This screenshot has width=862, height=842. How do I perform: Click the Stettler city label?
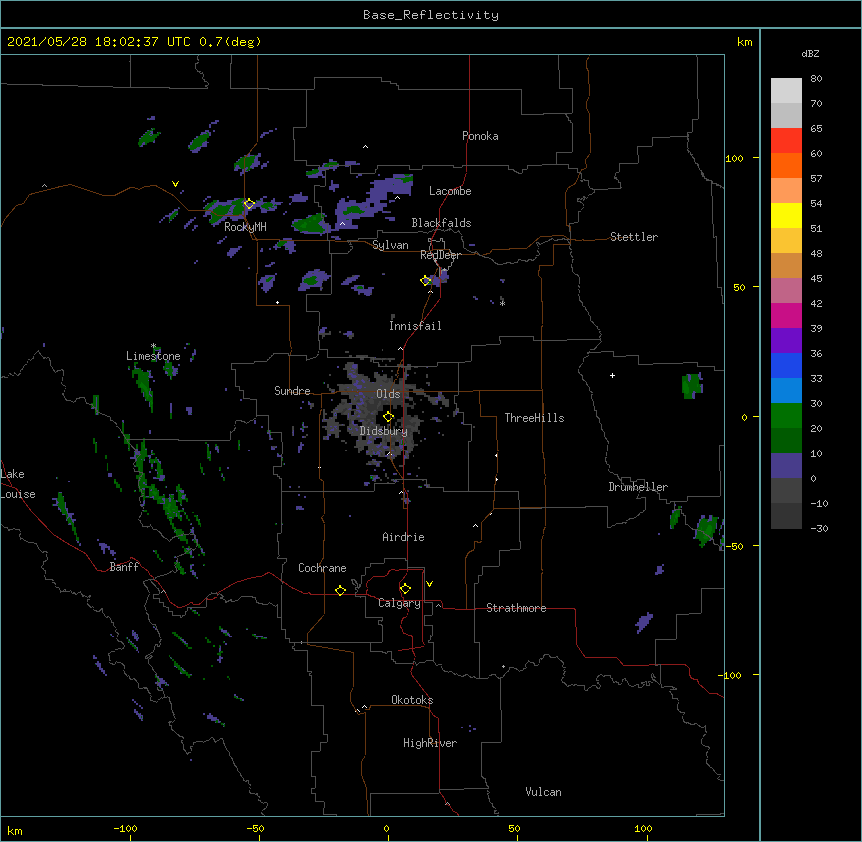point(633,237)
